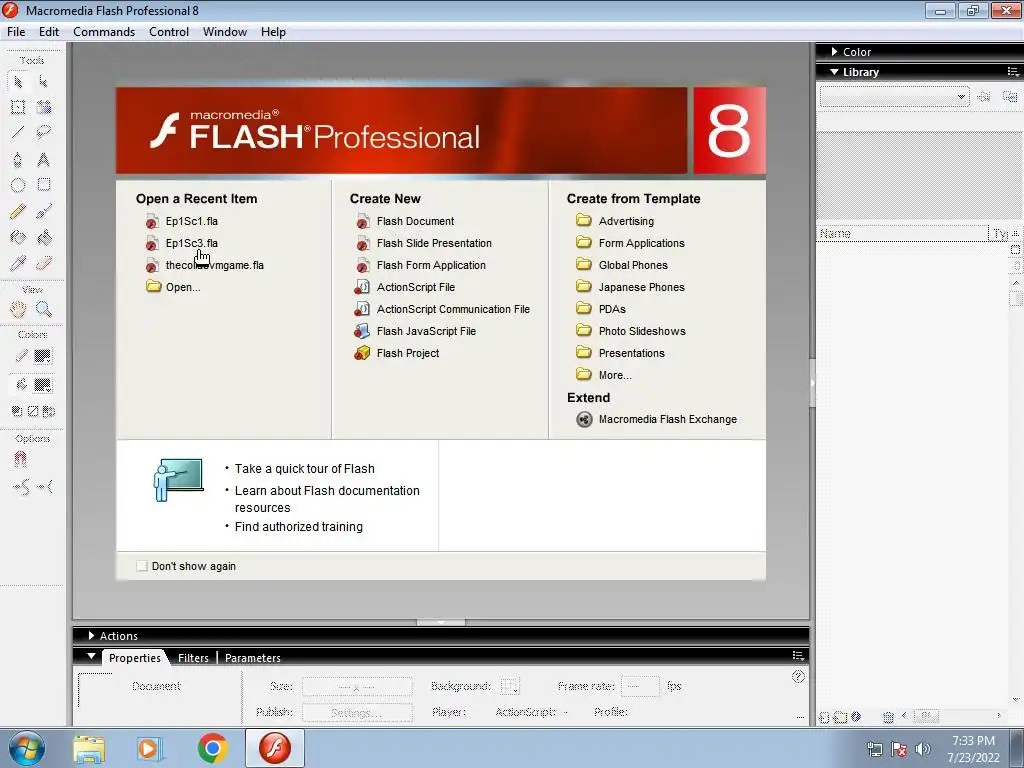Image resolution: width=1024 pixels, height=768 pixels.
Task: Open the Properties panel options menu
Action: click(797, 655)
